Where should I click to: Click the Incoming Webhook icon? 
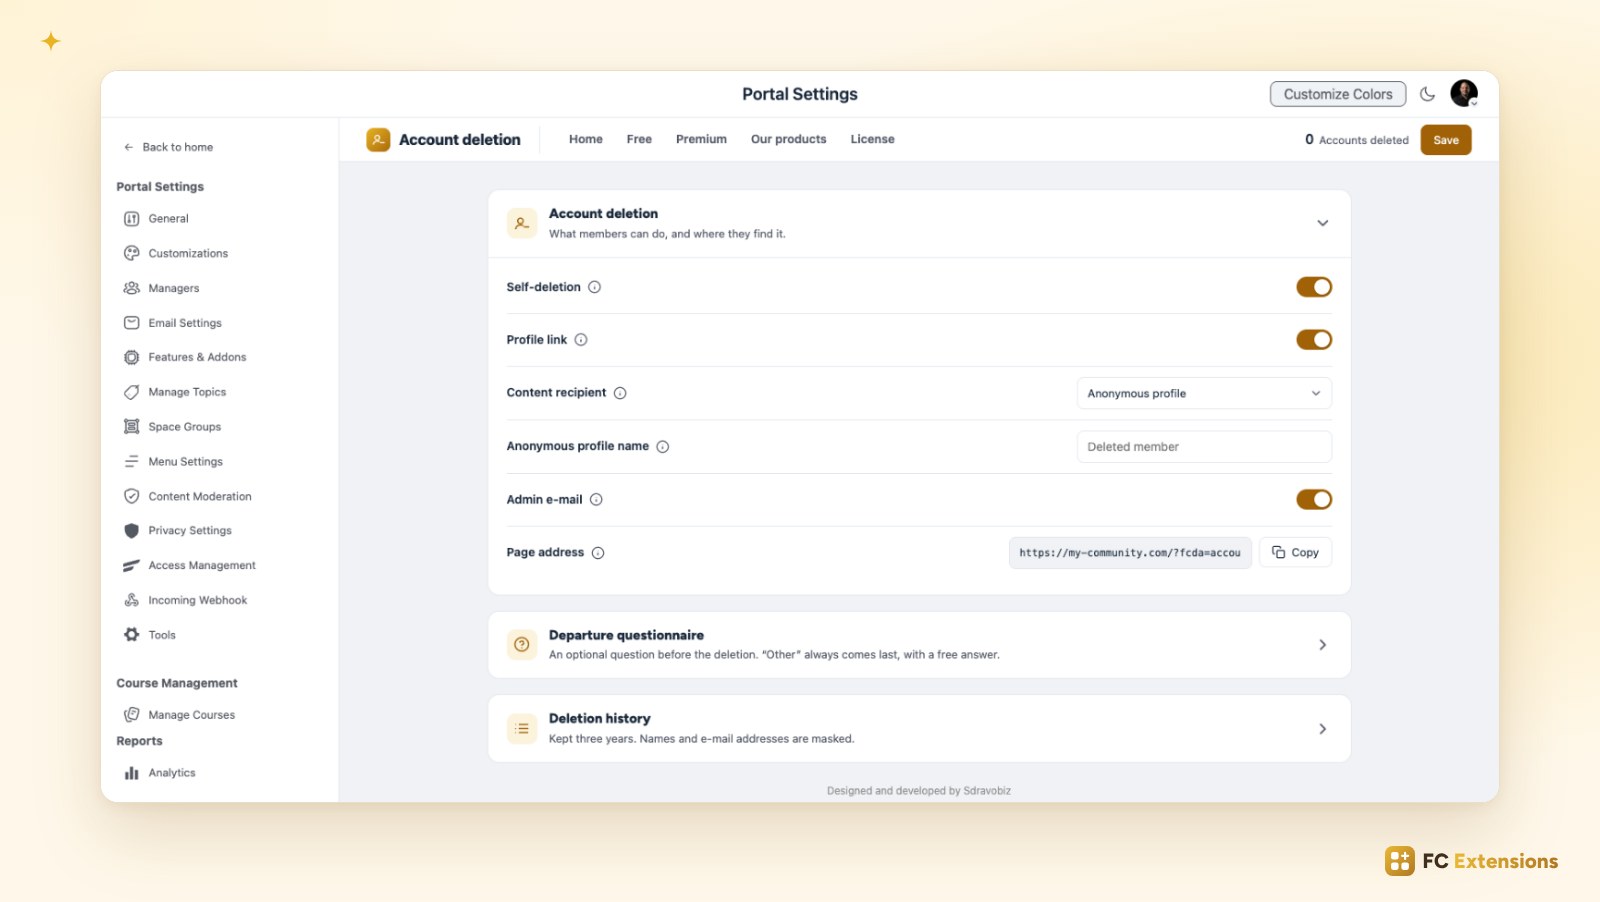point(131,600)
